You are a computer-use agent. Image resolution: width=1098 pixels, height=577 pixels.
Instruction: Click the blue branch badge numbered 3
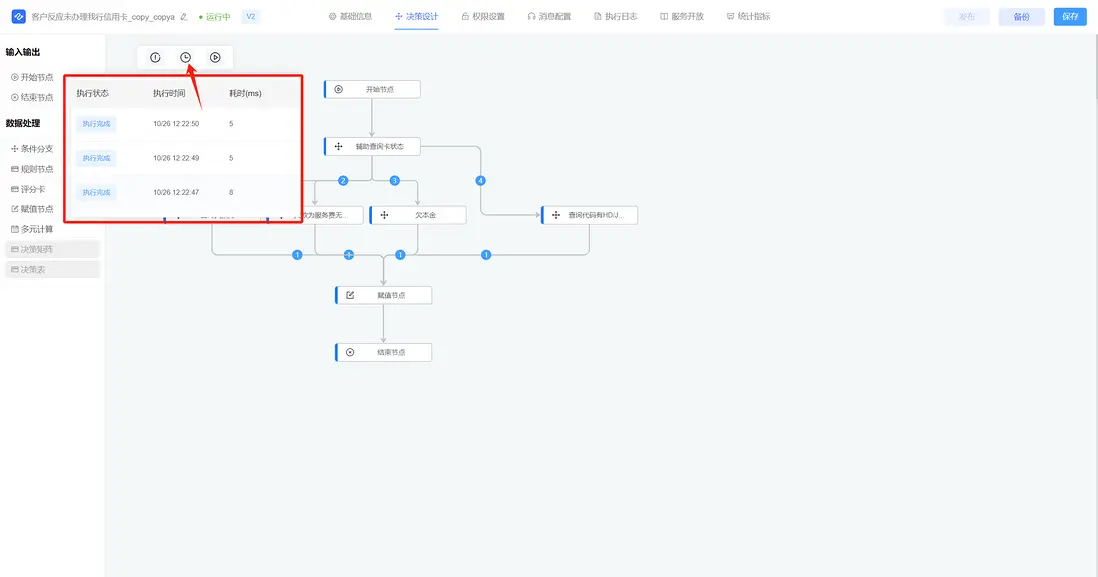pyautogui.click(x=394, y=181)
